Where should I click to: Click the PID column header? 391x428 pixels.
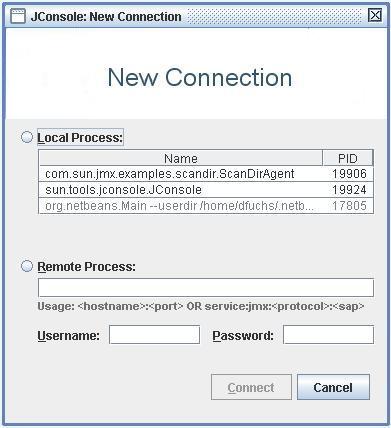point(348,158)
